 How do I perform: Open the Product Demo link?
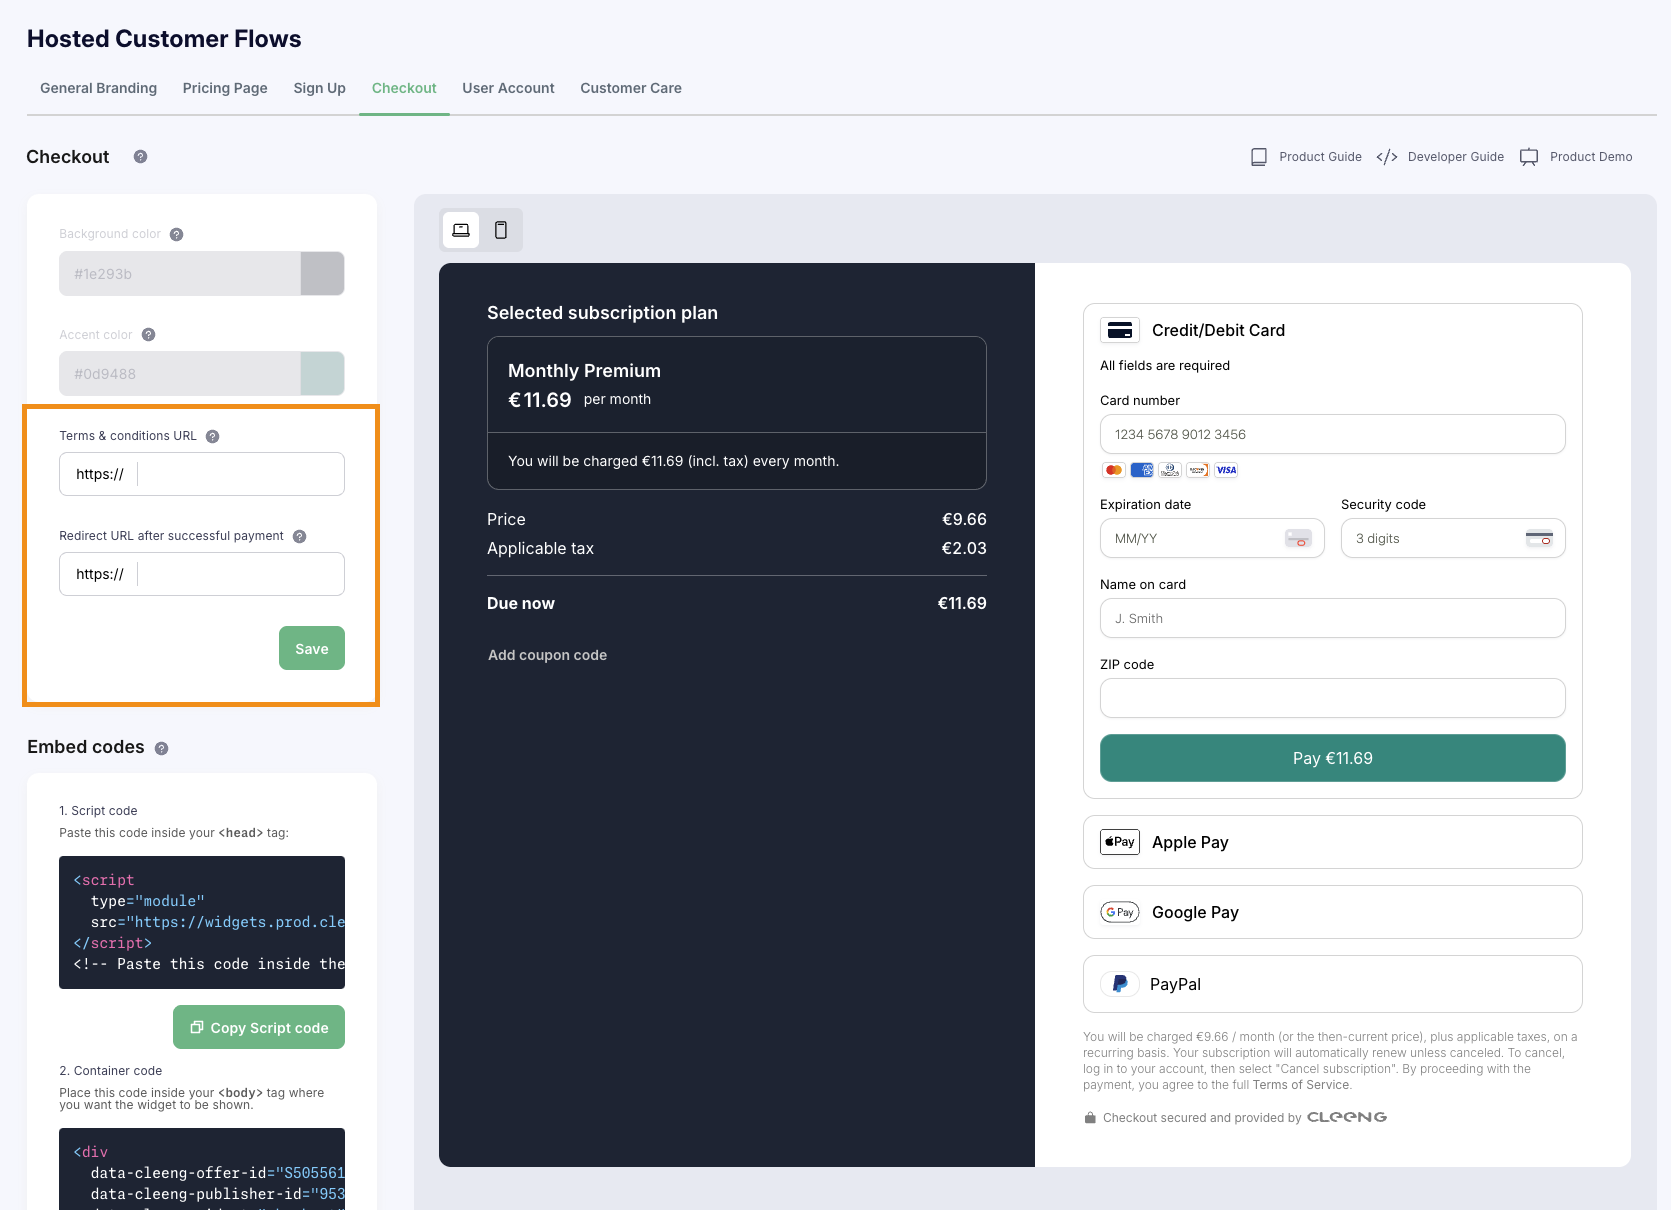point(1591,157)
